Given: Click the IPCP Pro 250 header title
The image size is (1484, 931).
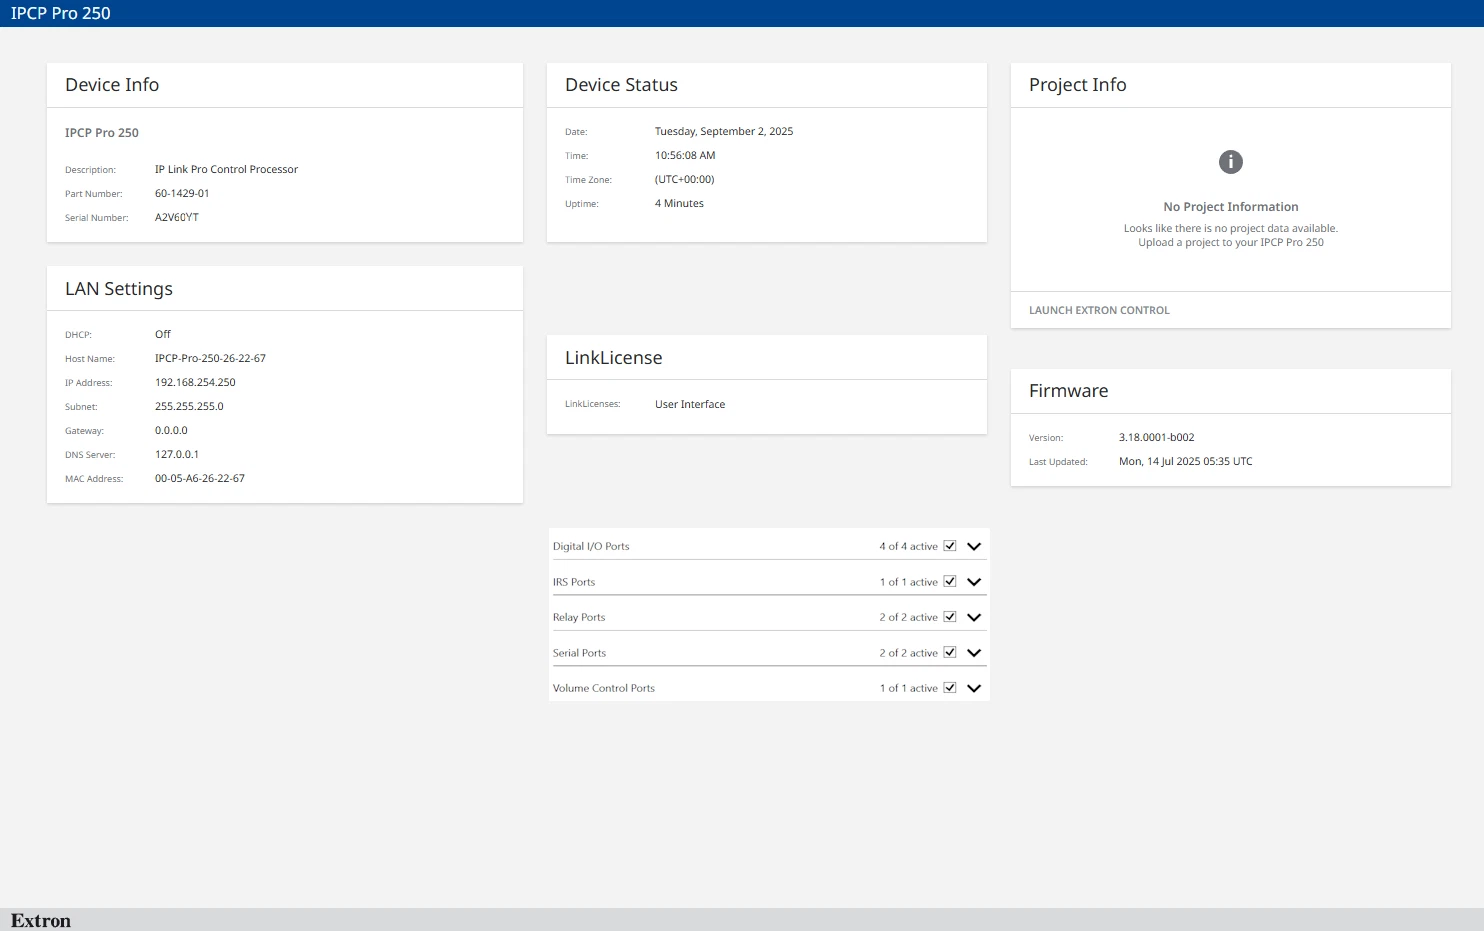Looking at the screenshot, I should (x=61, y=13).
